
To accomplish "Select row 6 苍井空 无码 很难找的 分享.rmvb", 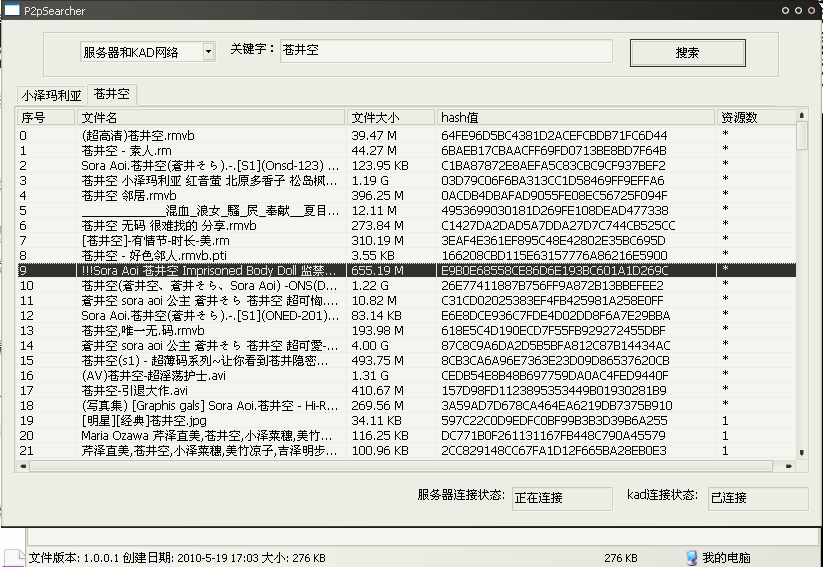I will coord(406,226).
